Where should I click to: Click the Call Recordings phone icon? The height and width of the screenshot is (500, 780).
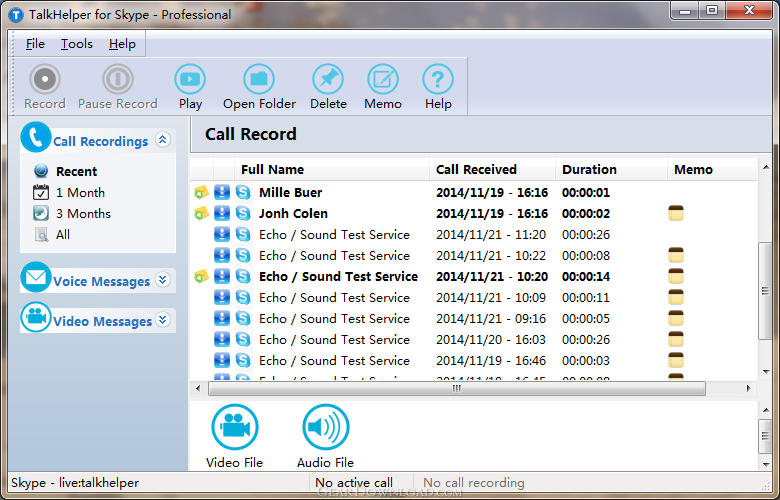pyautogui.click(x=36, y=137)
